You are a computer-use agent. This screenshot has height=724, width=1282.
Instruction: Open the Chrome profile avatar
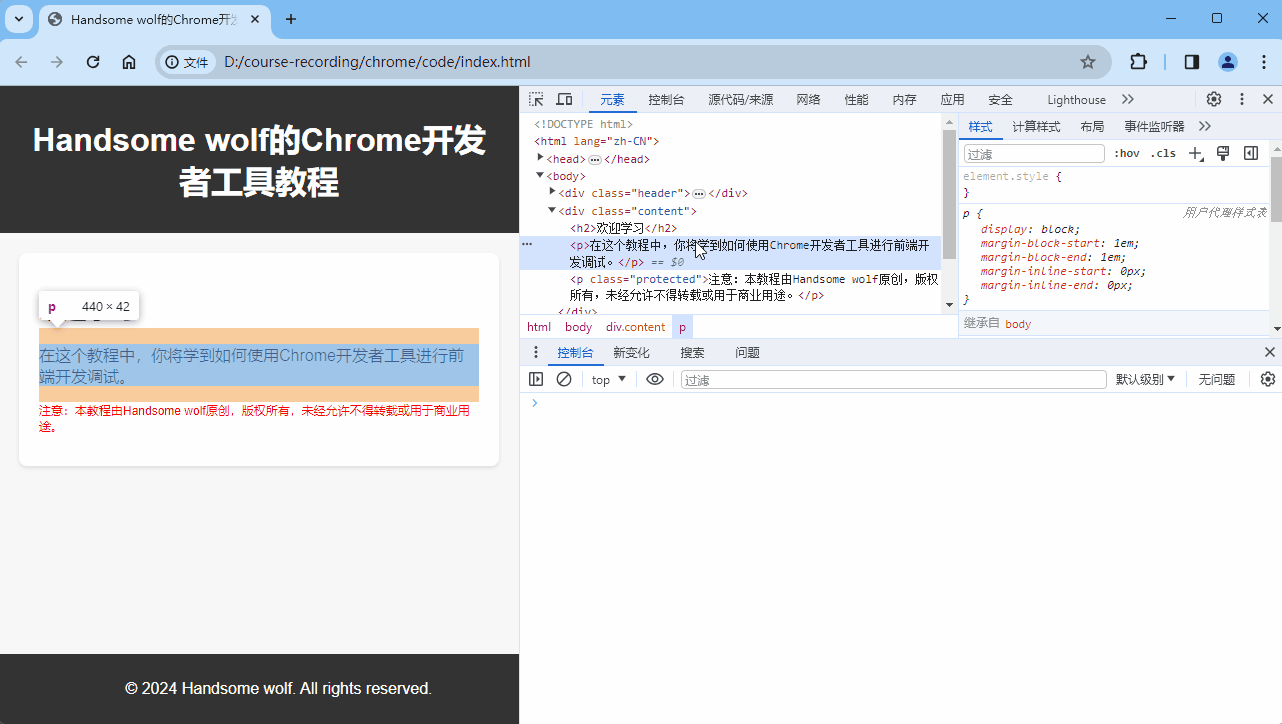pos(1227,62)
